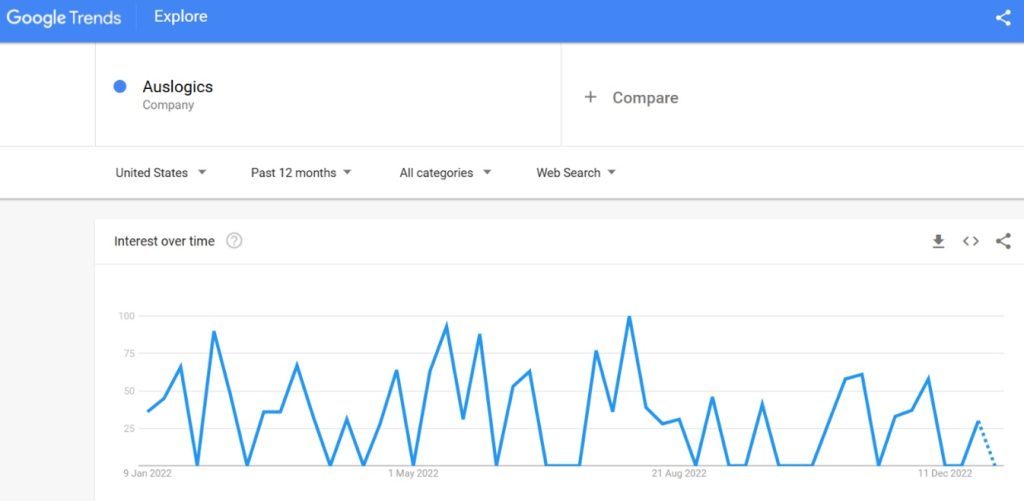Open the United States region dropdown
Screen dimensions: 1024x501
coord(161,173)
